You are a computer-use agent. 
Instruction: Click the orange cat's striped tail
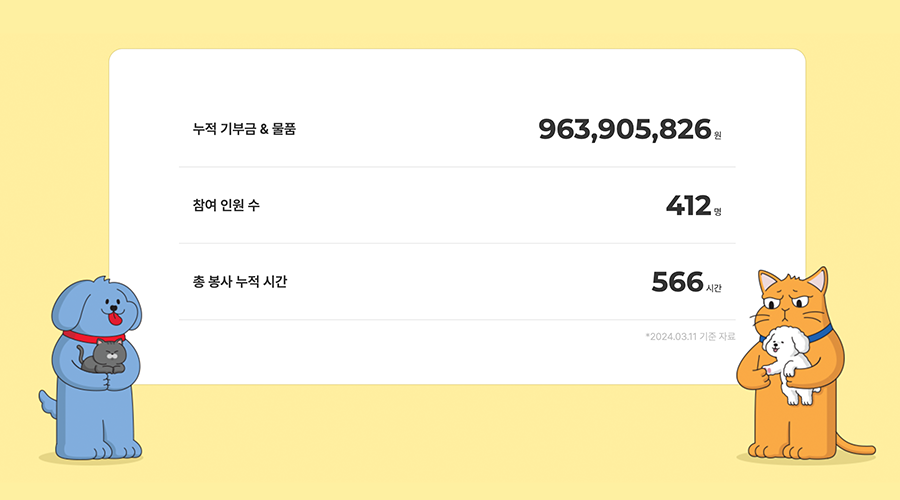(853, 447)
